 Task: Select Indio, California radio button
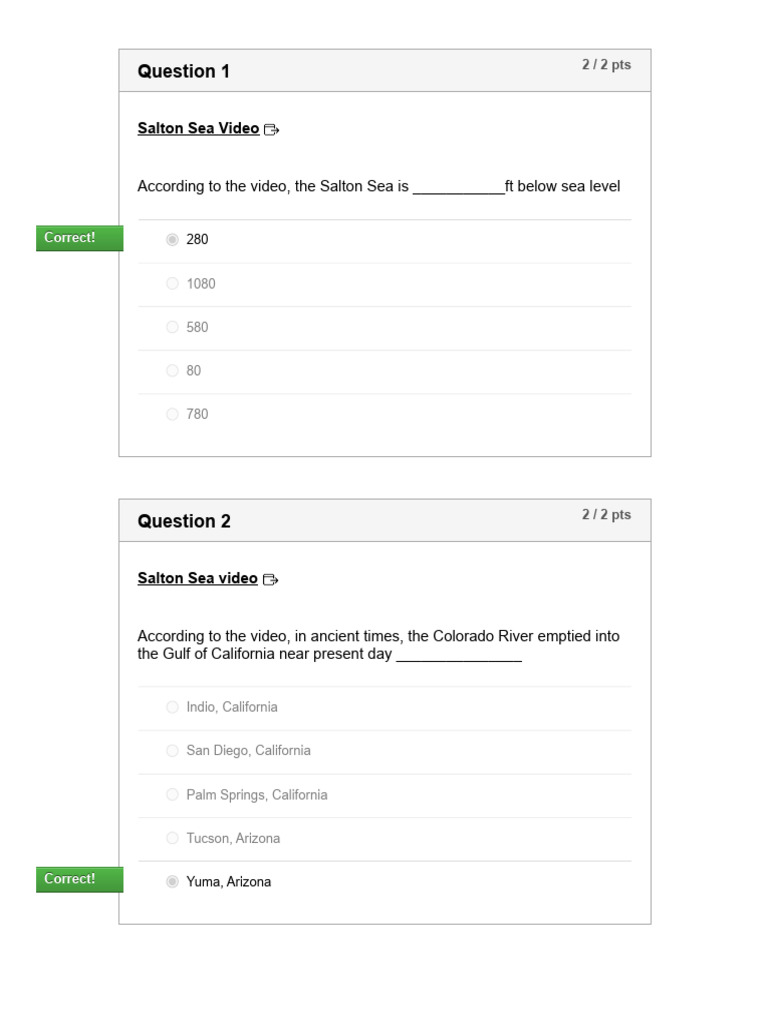pyautogui.click(x=172, y=707)
